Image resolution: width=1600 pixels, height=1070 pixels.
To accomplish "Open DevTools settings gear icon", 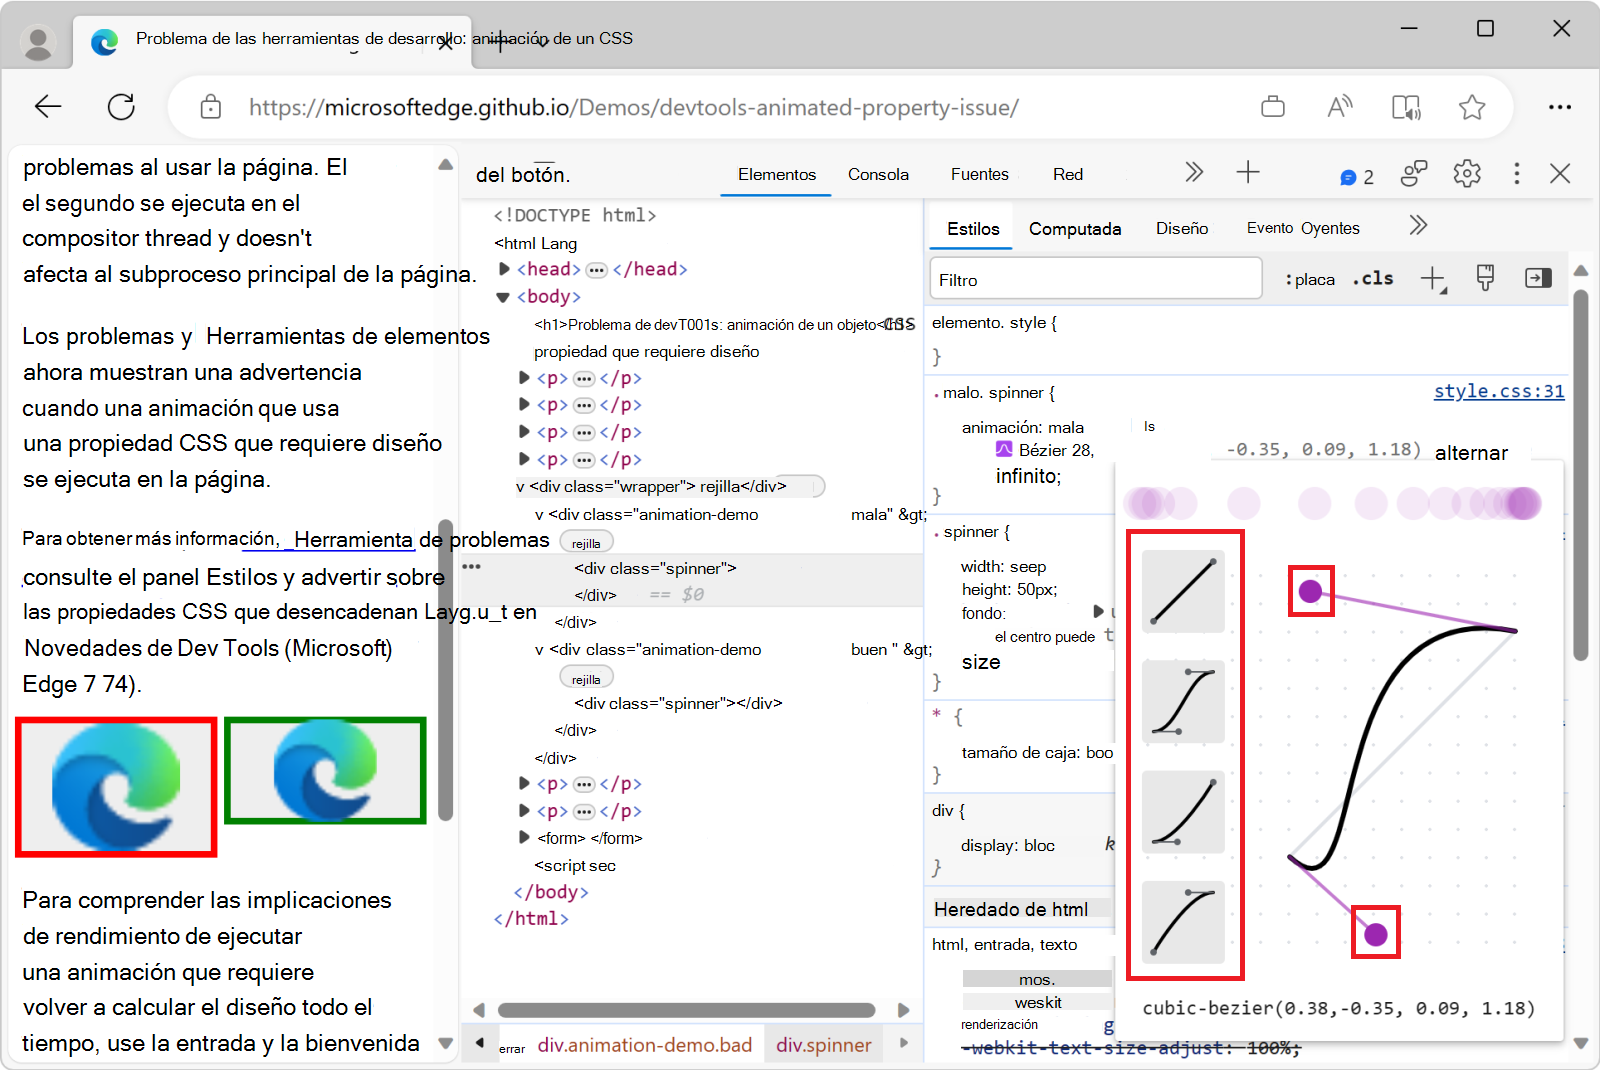I will coord(1467,173).
